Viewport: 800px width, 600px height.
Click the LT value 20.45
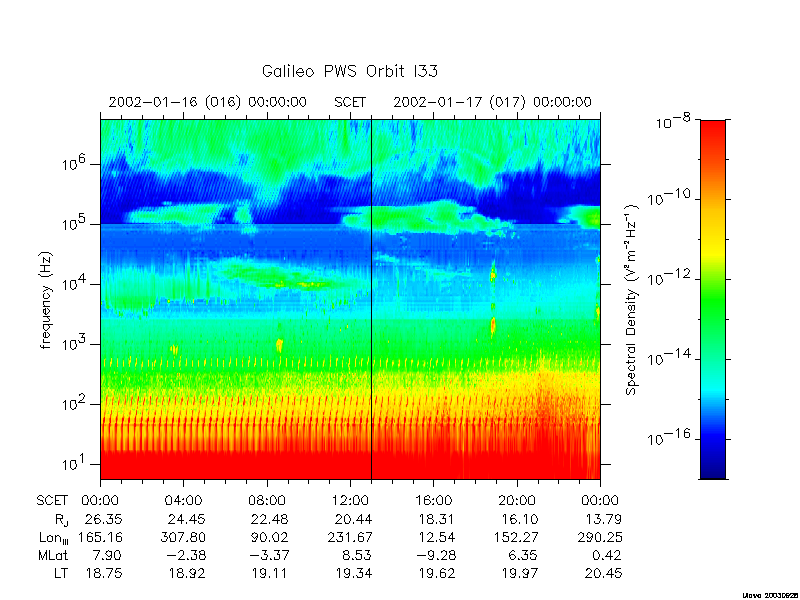[x=603, y=573]
